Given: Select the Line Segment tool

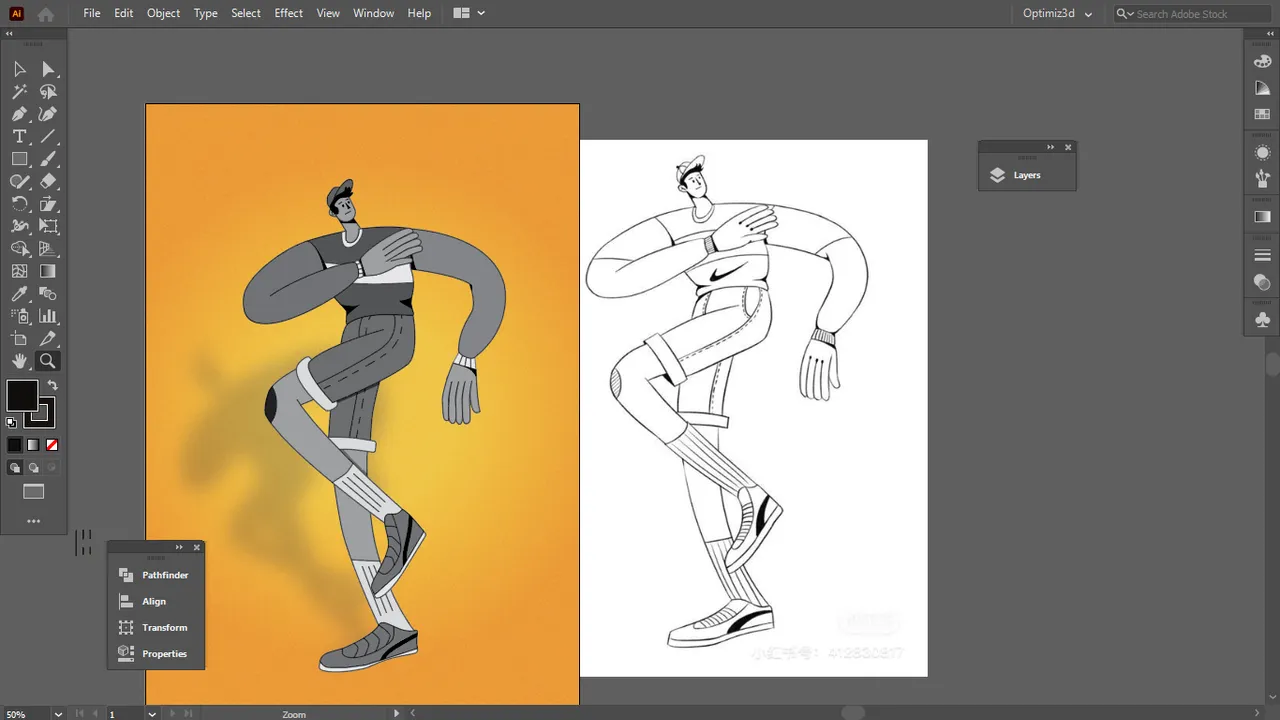Looking at the screenshot, I should pyautogui.click(x=47, y=137).
